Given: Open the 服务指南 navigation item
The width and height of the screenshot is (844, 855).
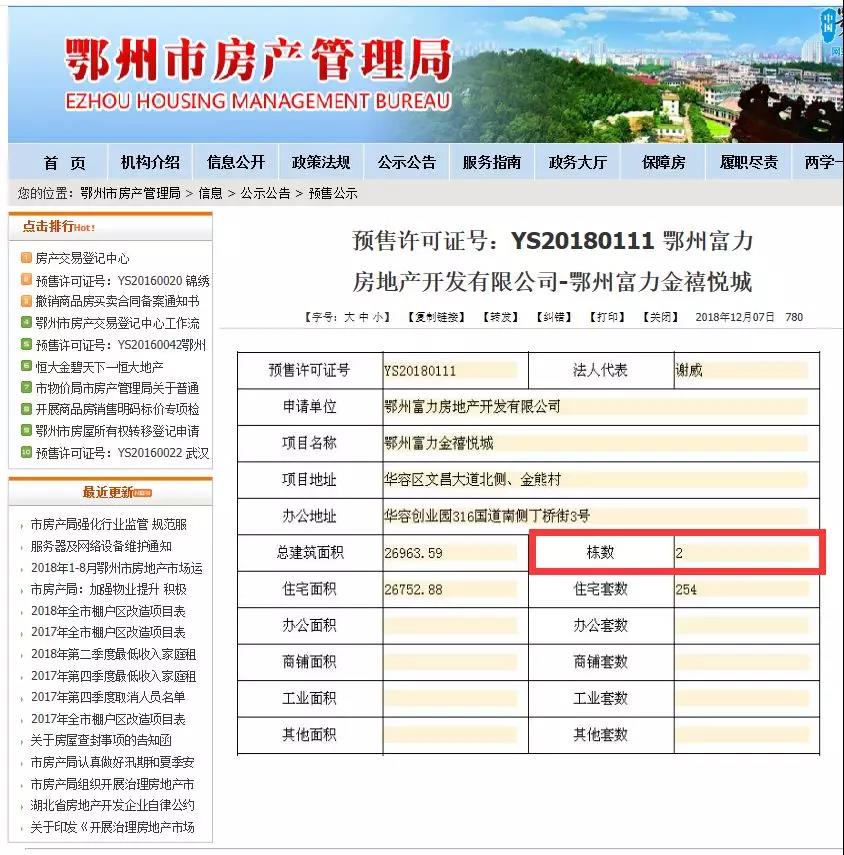Looking at the screenshot, I should (492, 163).
